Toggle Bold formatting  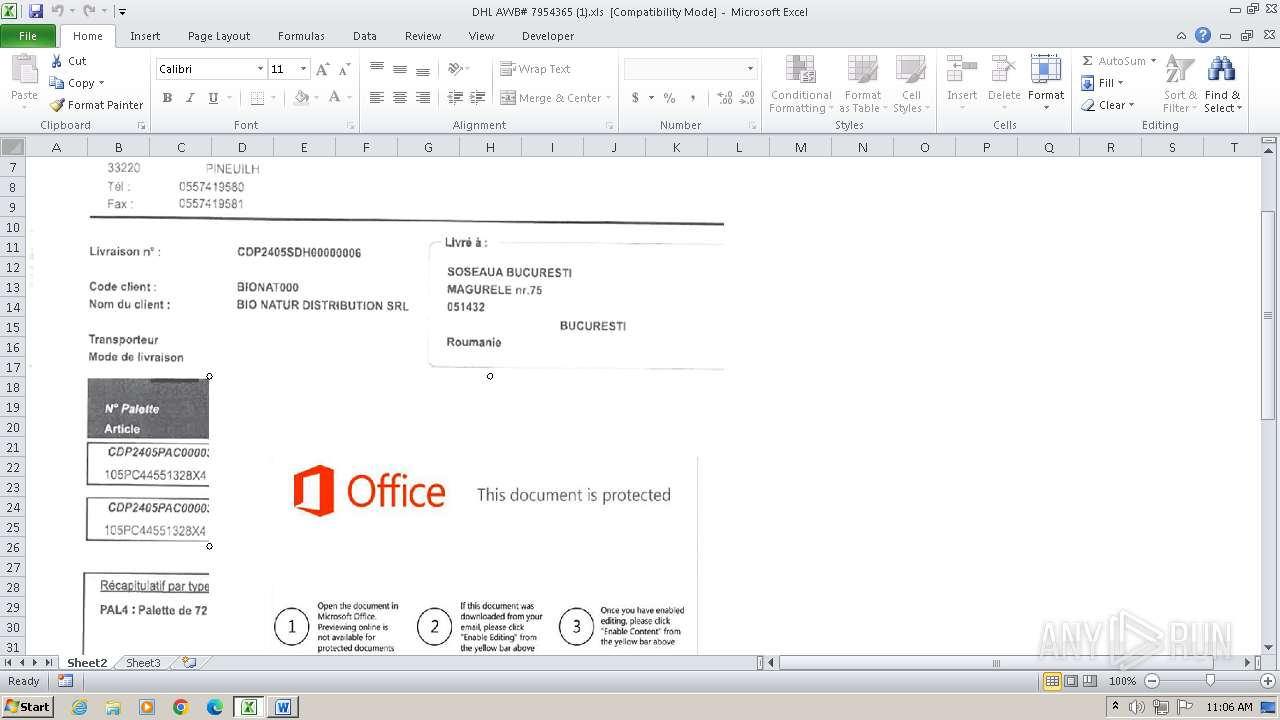point(167,98)
